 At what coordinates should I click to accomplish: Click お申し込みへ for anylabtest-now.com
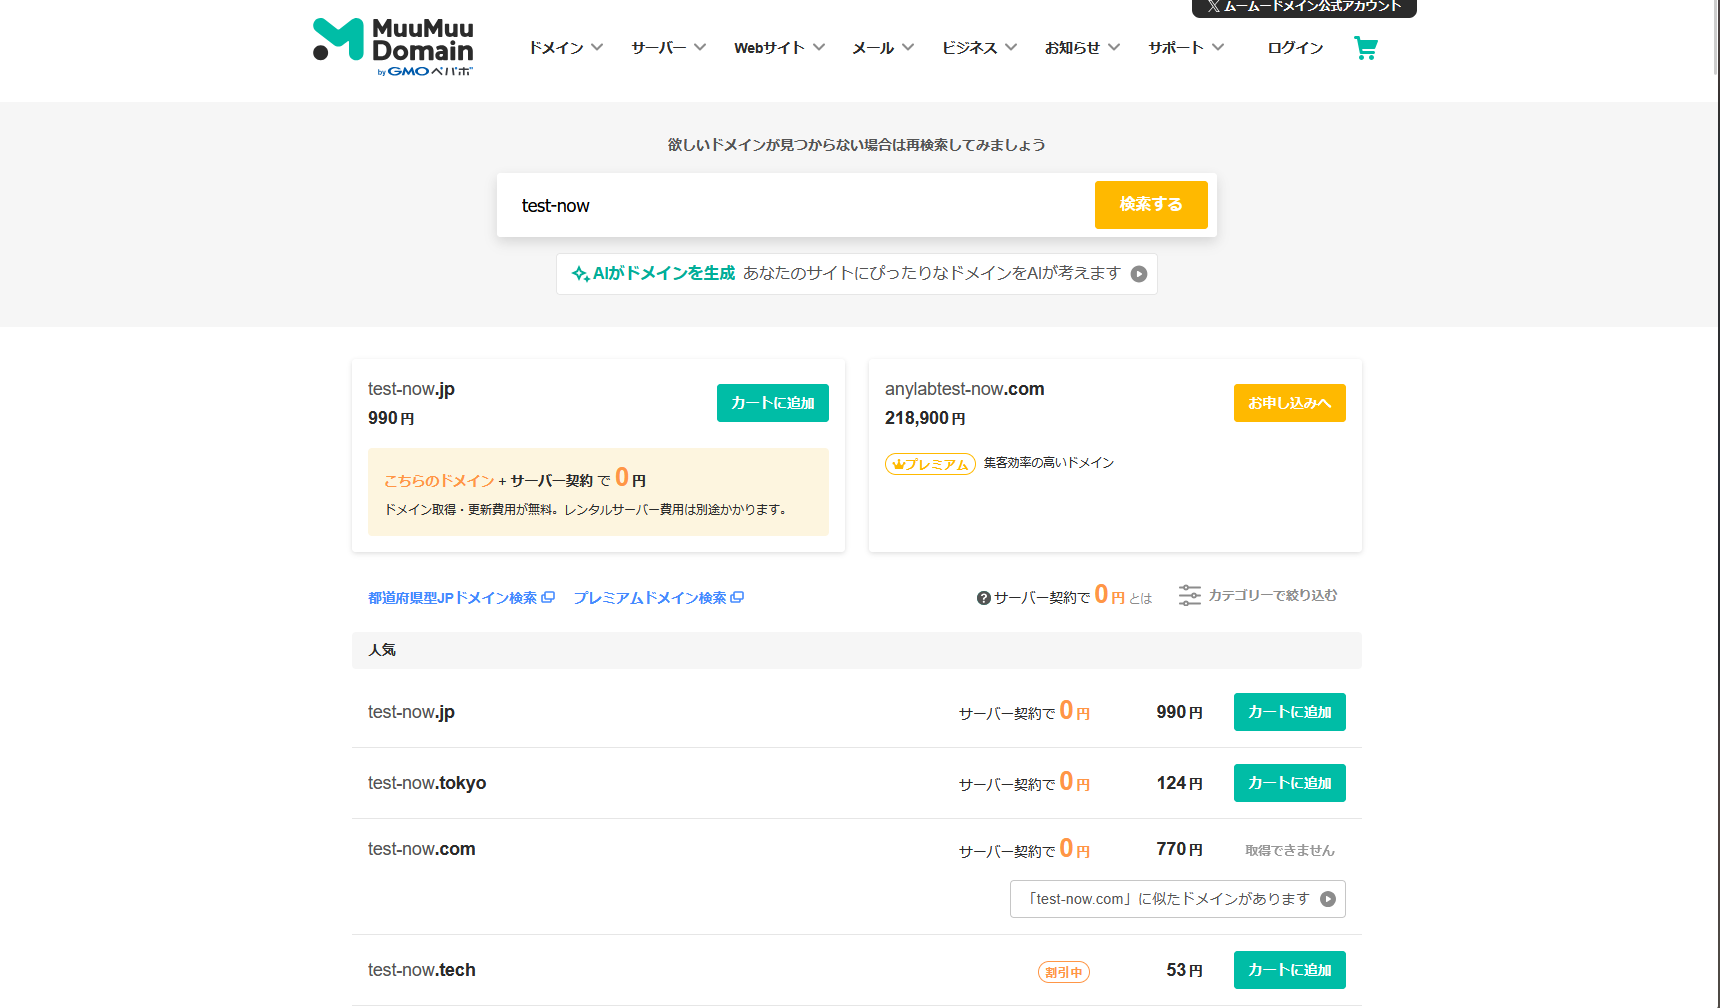tap(1290, 403)
